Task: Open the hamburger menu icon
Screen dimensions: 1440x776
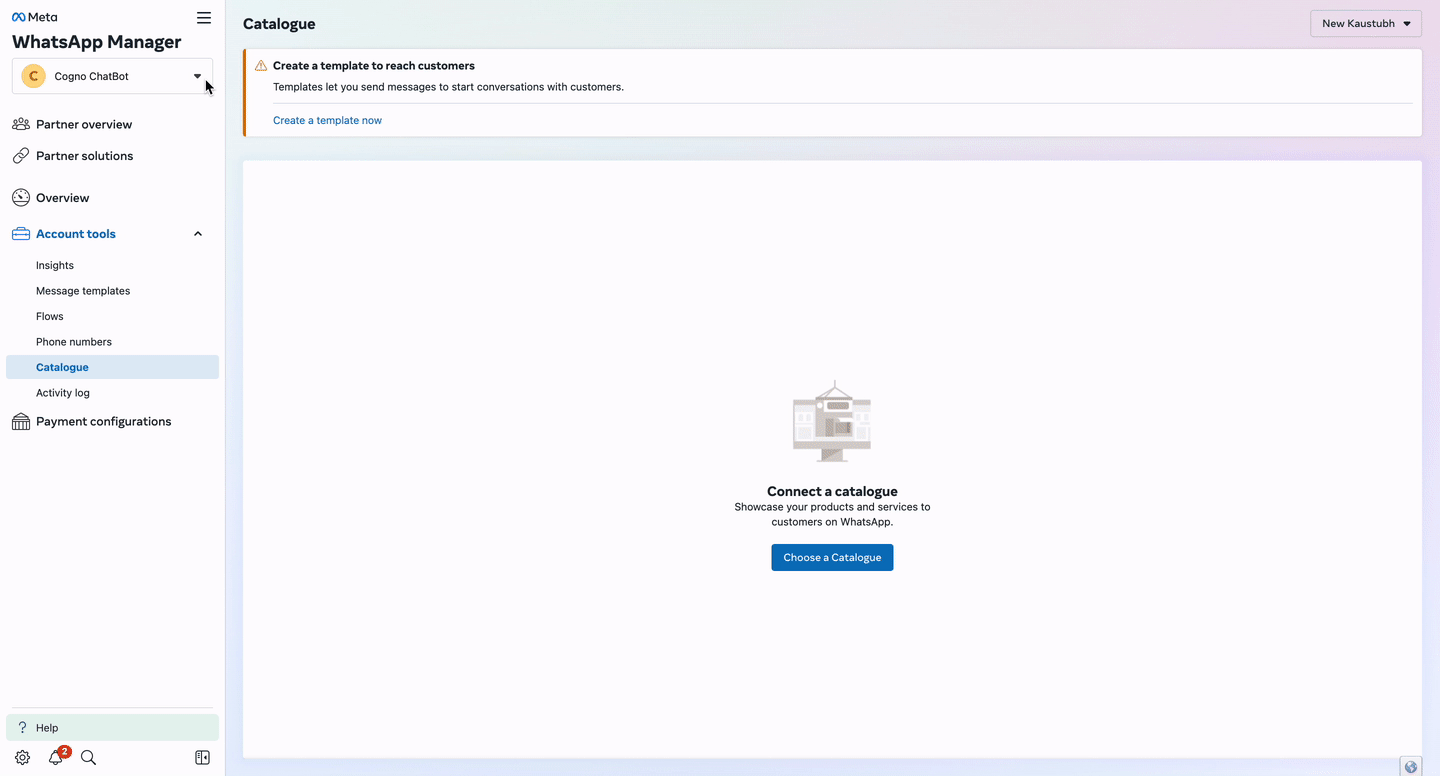Action: (x=204, y=17)
